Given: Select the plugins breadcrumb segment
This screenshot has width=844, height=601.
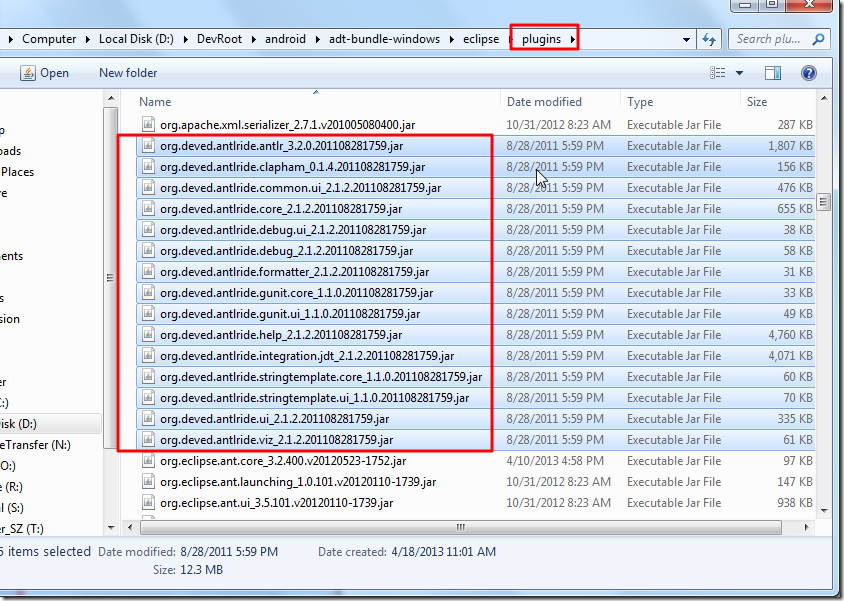Looking at the screenshot, I should [x=541, y=39].
